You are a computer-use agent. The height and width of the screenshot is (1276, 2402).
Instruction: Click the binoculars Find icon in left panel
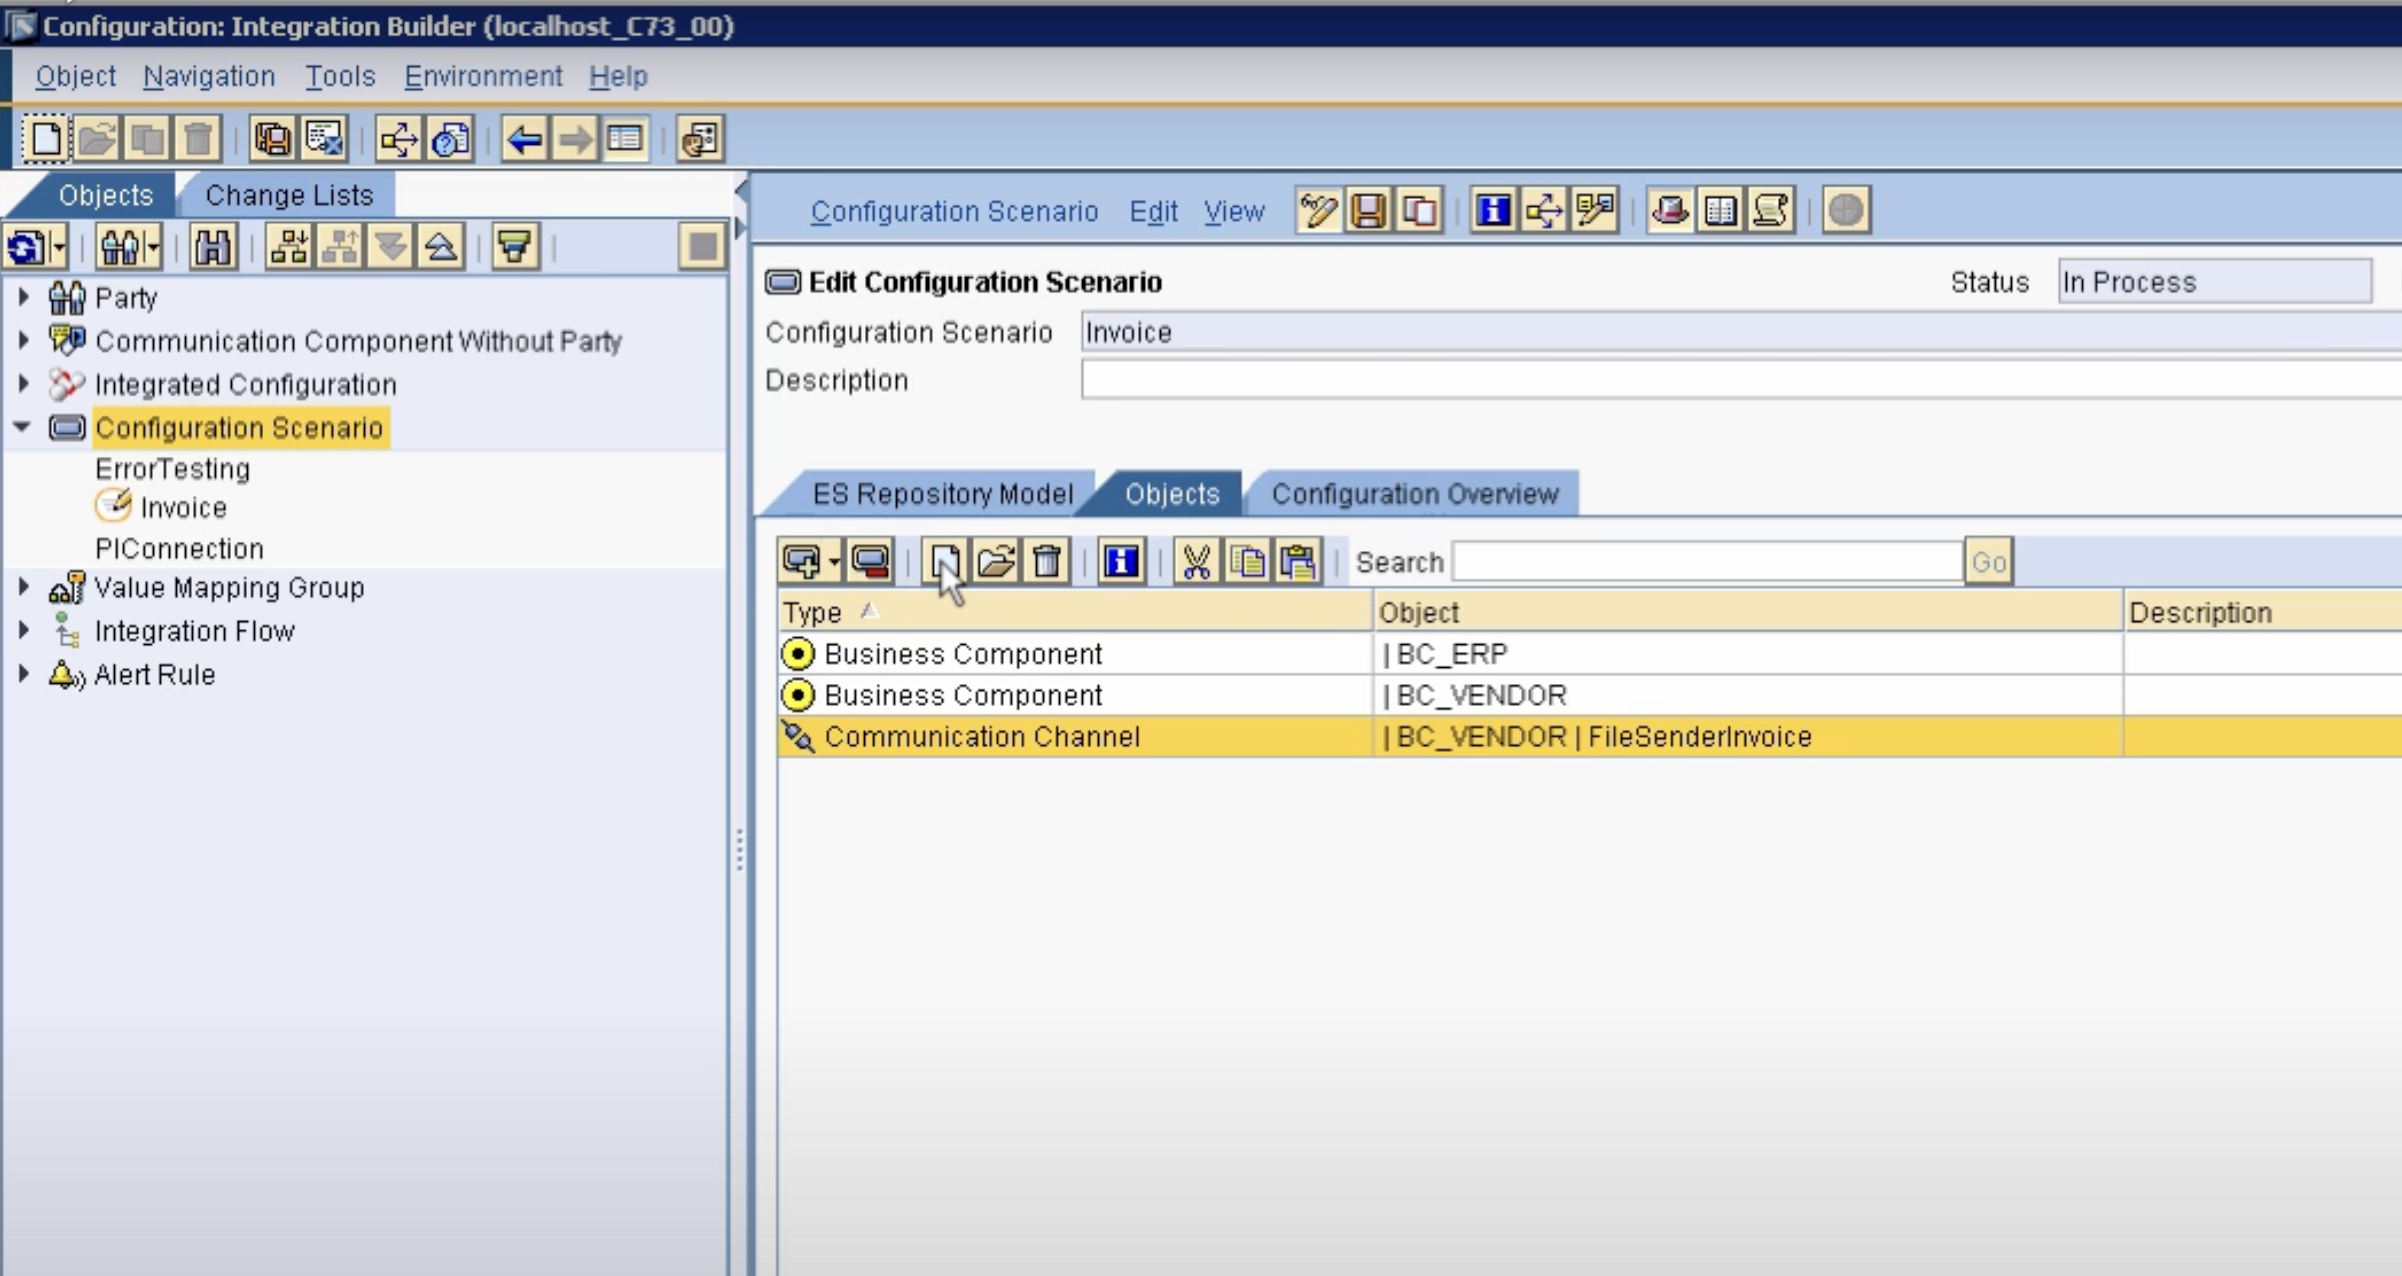point(212,246)
